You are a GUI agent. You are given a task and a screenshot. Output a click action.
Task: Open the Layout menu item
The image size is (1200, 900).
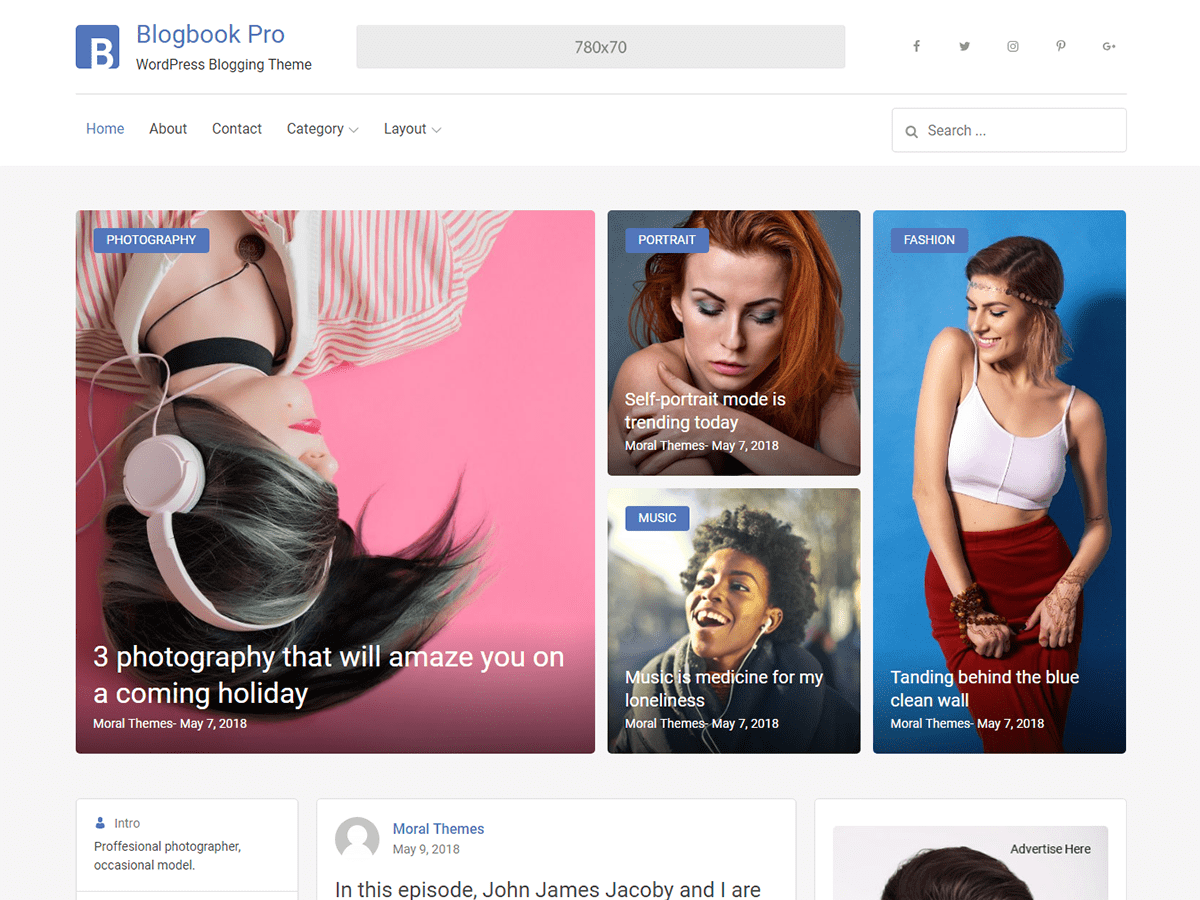(405, 129)
